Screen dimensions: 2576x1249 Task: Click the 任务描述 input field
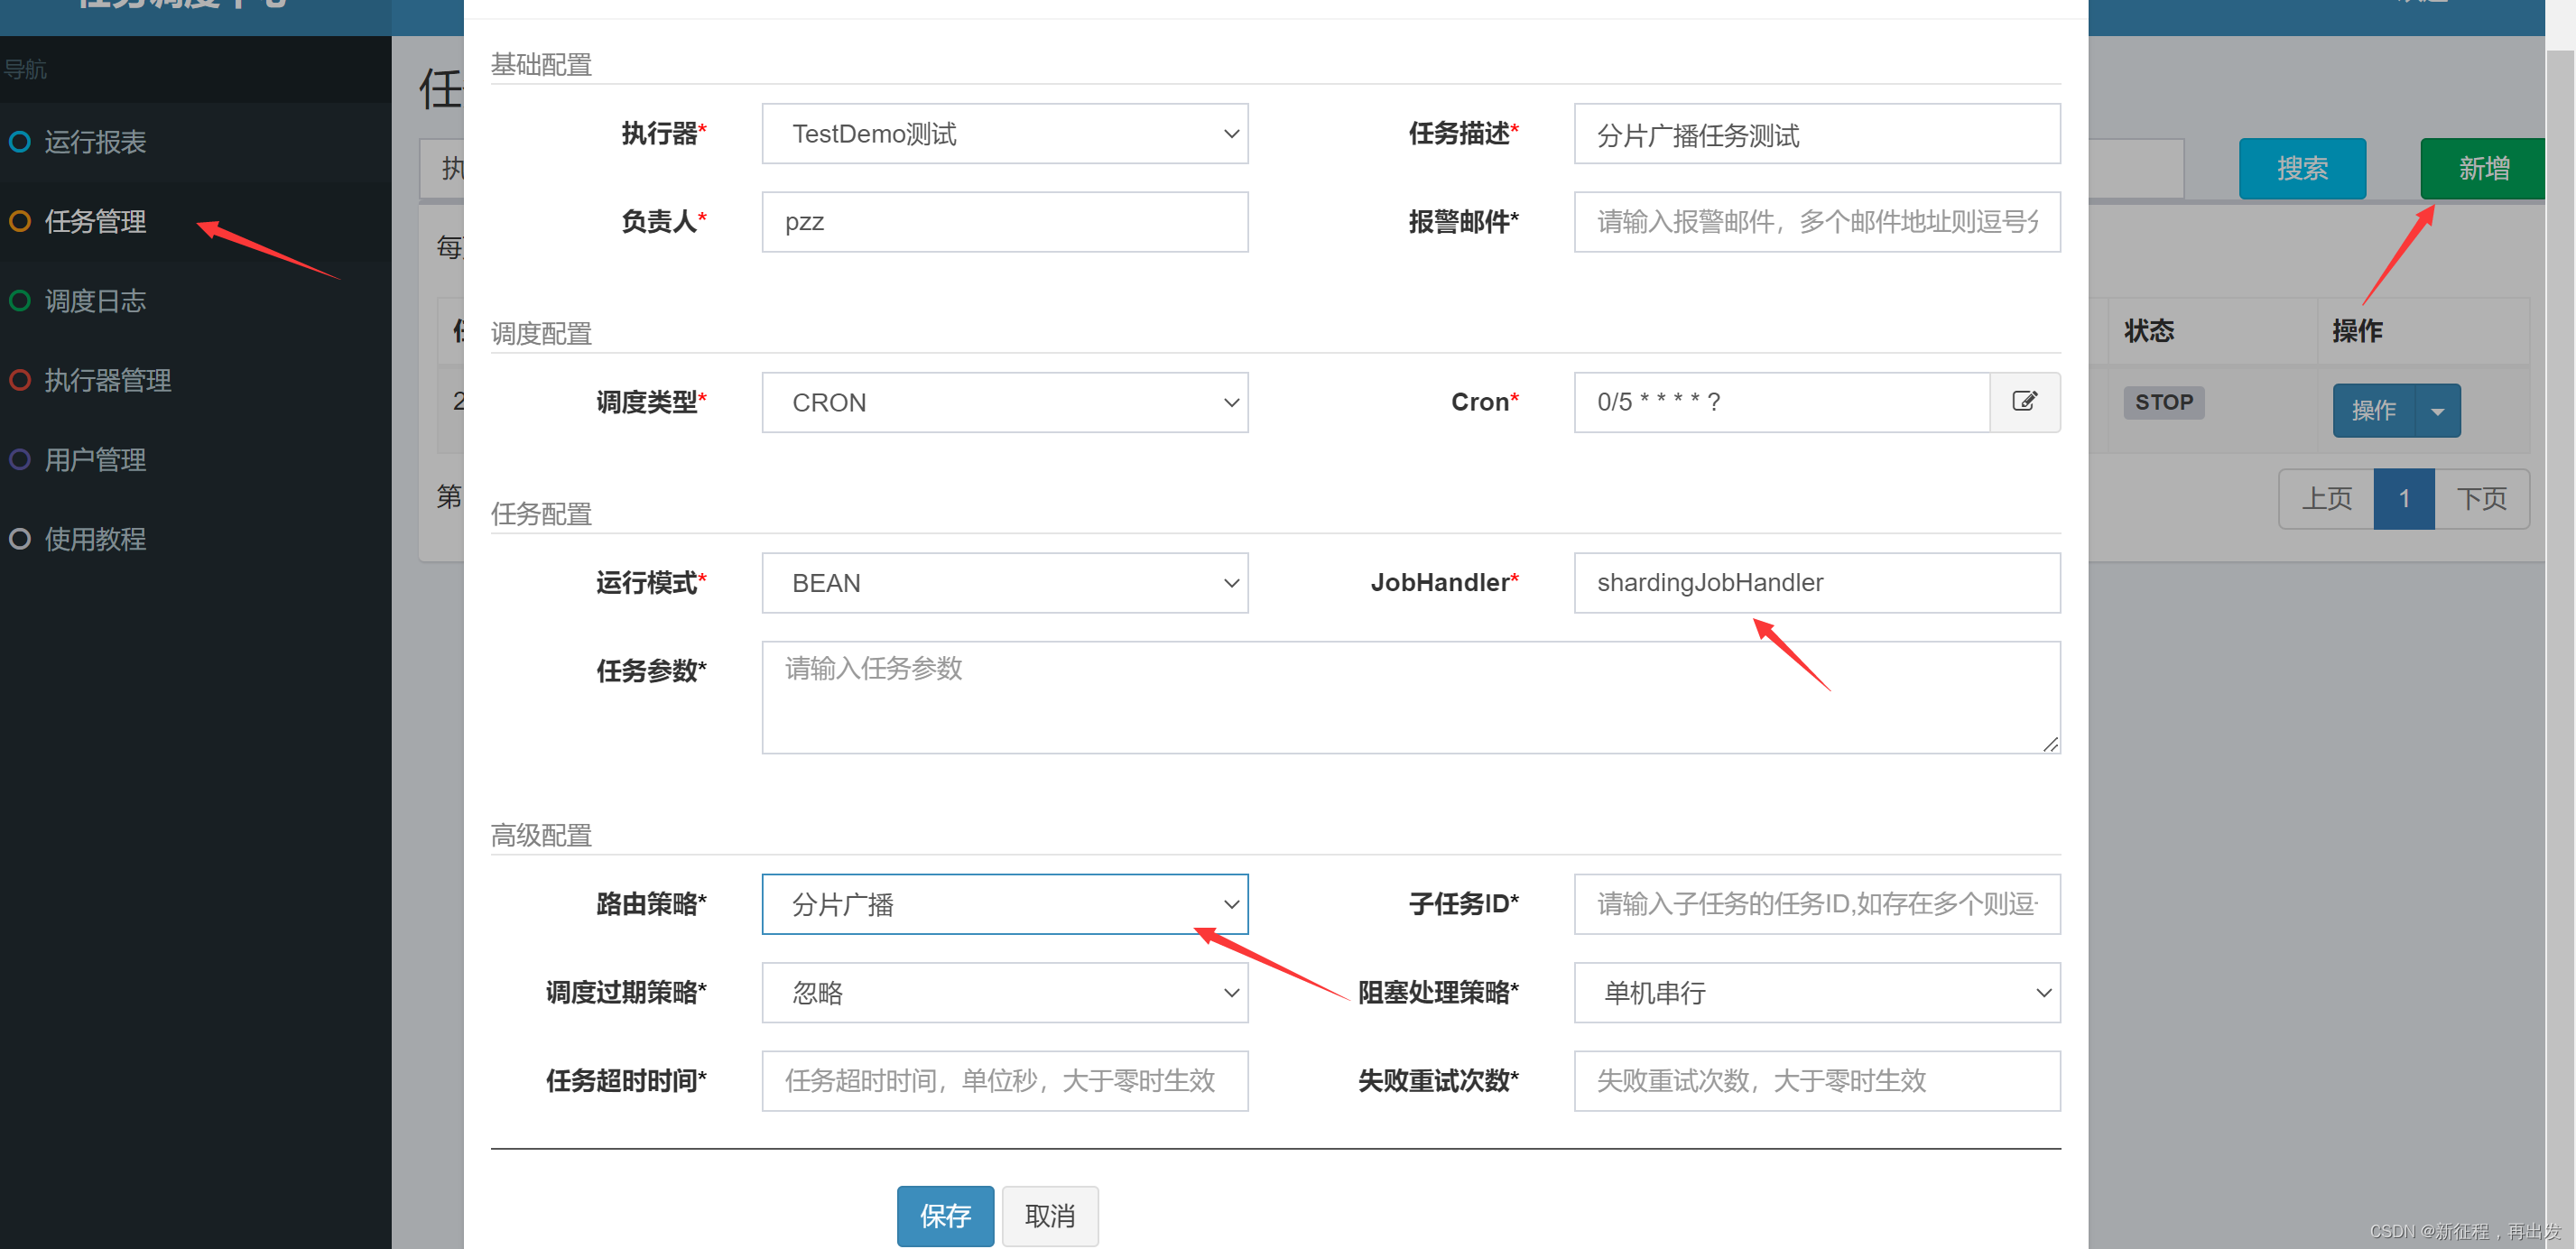(1817, 134)
